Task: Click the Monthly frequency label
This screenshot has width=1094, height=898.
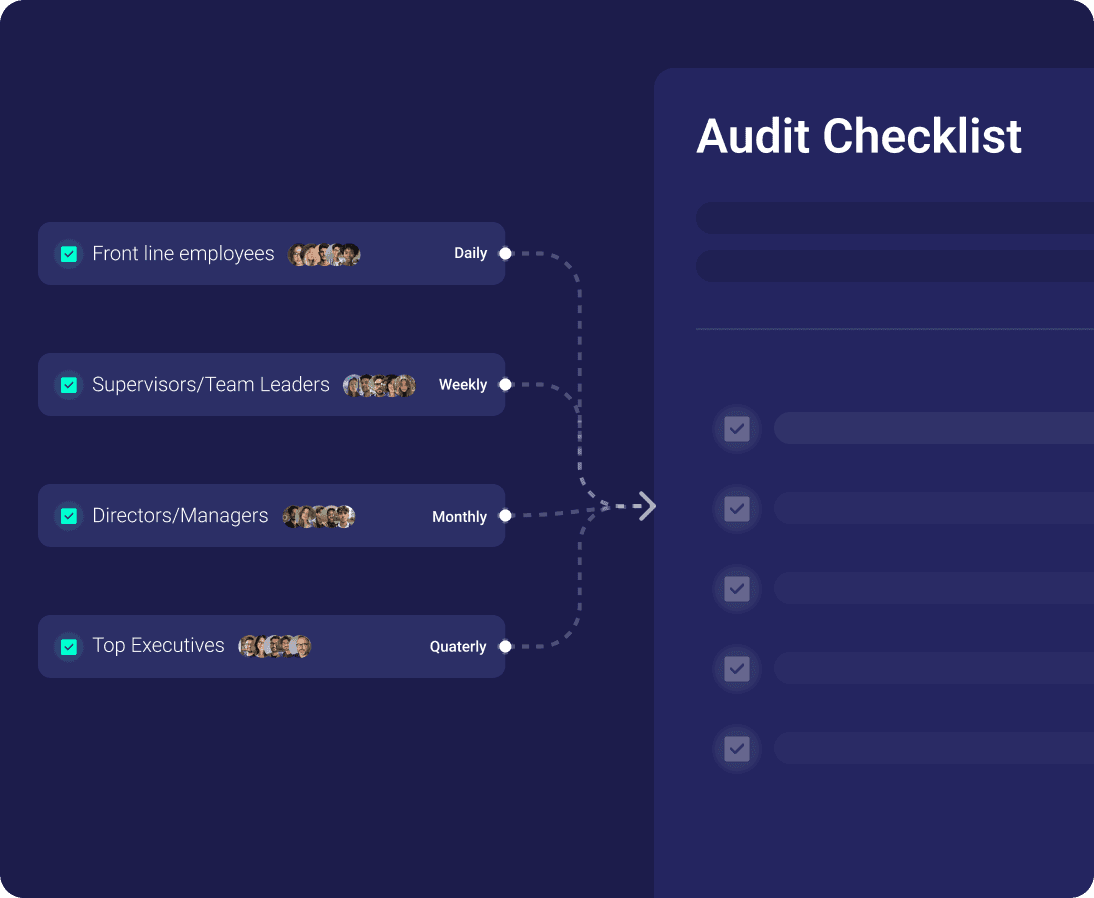Action: (x=459, y=517)
